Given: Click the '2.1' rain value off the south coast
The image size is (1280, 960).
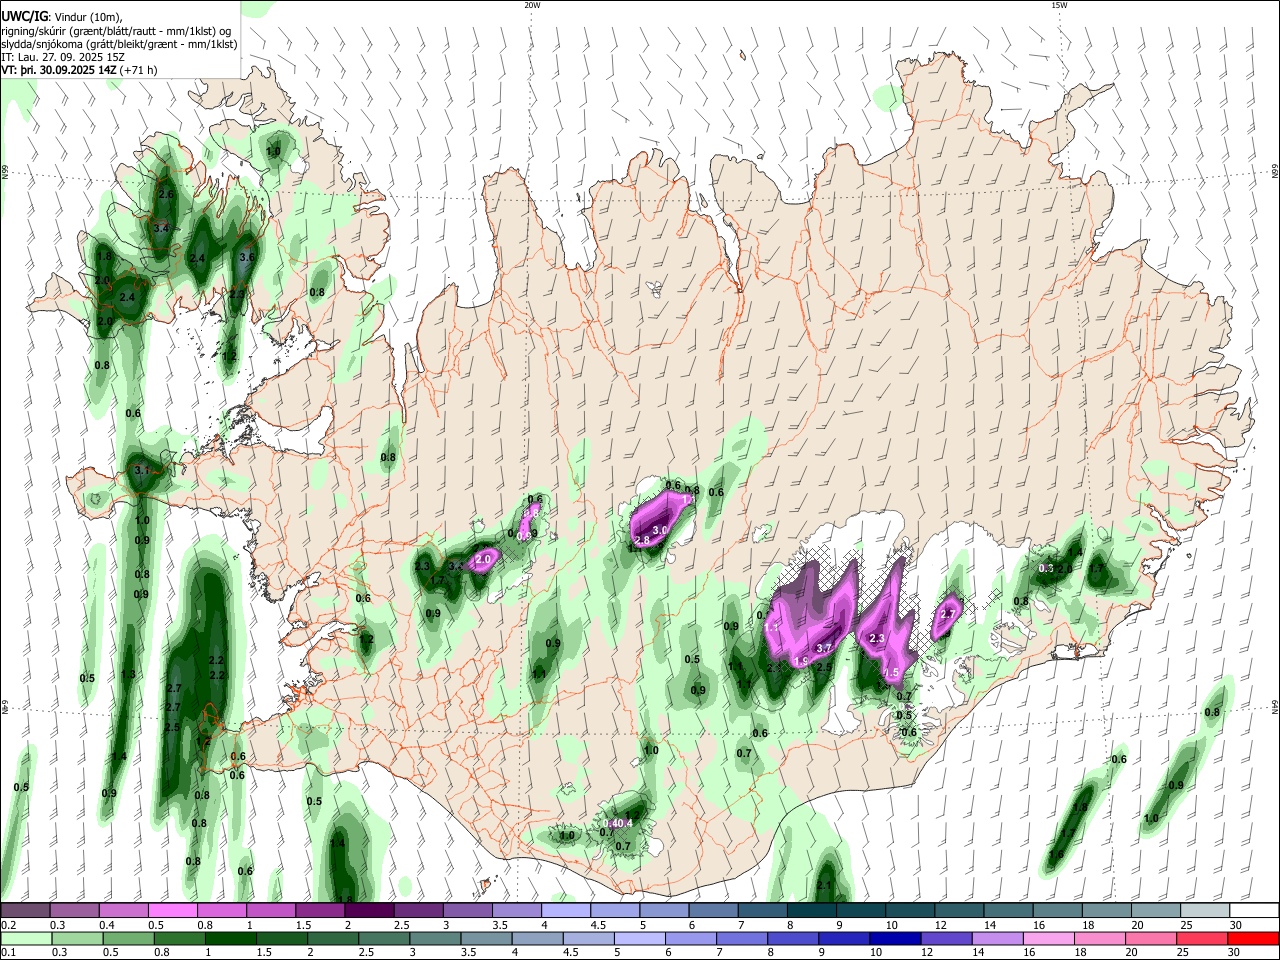Looking at the screenshot, I should click(825, 885).
